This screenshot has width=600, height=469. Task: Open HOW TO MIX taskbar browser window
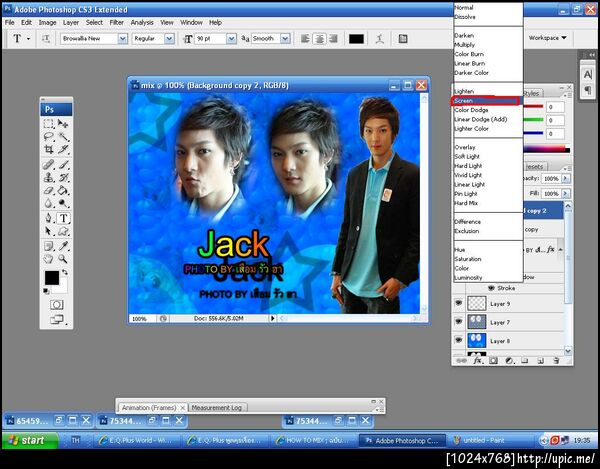[x=315, y=440]
